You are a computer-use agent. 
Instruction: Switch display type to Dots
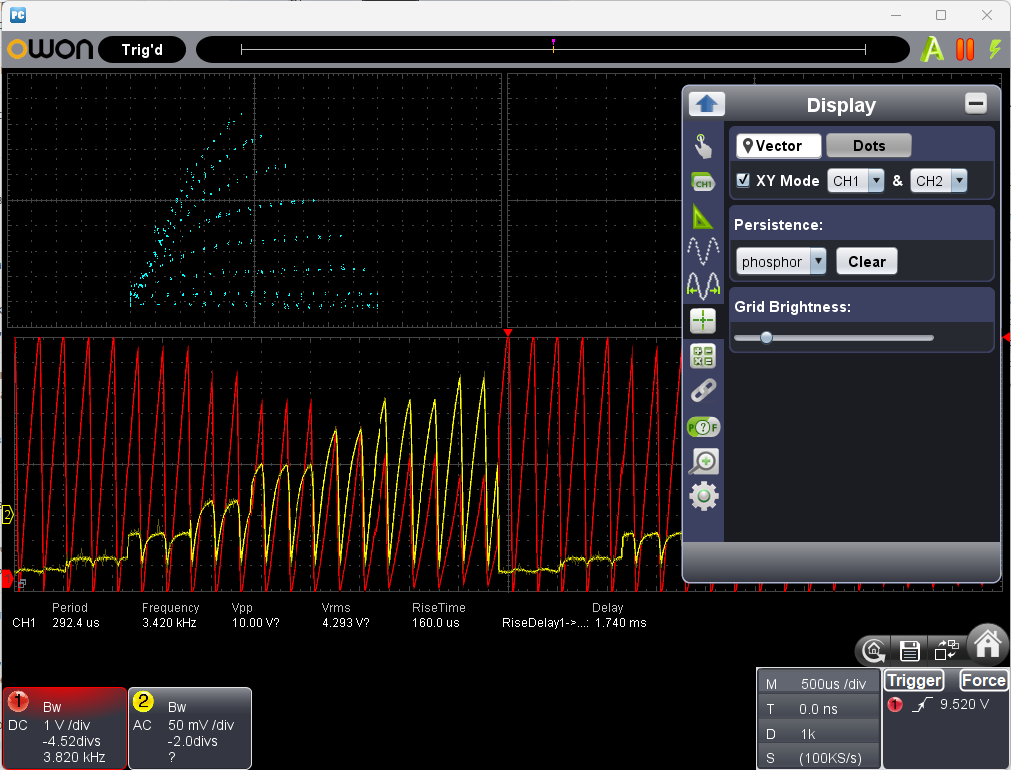pos(868,146)
